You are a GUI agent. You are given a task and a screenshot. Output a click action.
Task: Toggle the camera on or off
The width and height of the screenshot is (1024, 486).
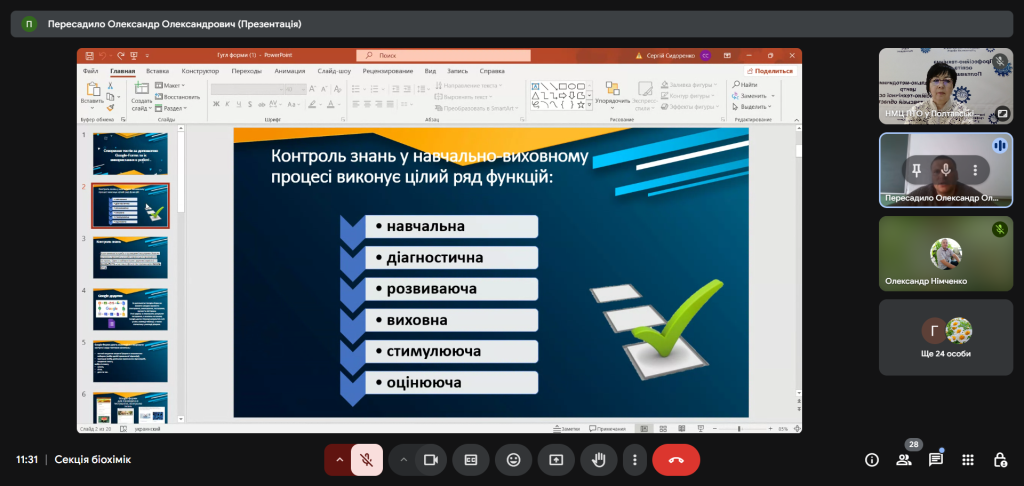click(431, 460)
